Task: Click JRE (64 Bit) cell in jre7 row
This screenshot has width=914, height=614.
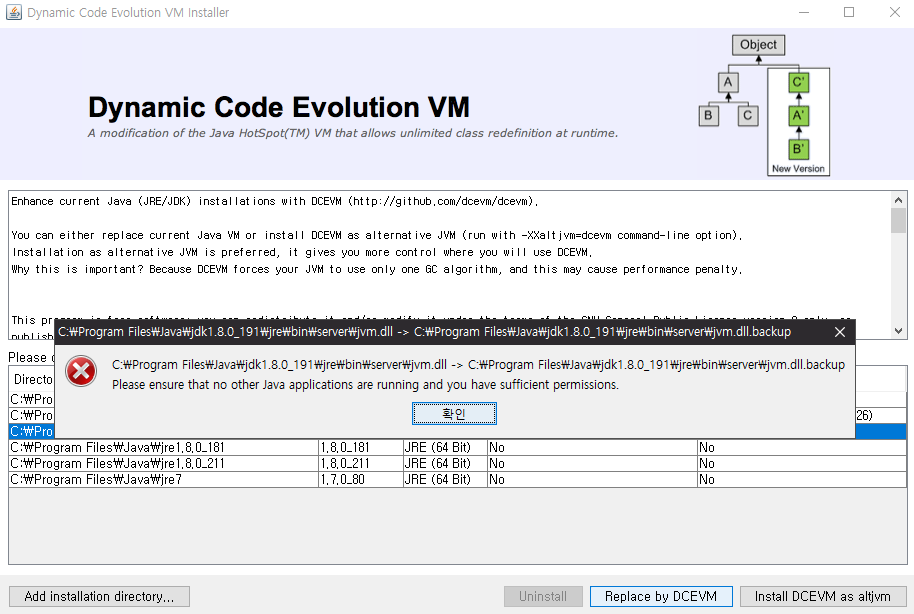Action: [445, 479]
